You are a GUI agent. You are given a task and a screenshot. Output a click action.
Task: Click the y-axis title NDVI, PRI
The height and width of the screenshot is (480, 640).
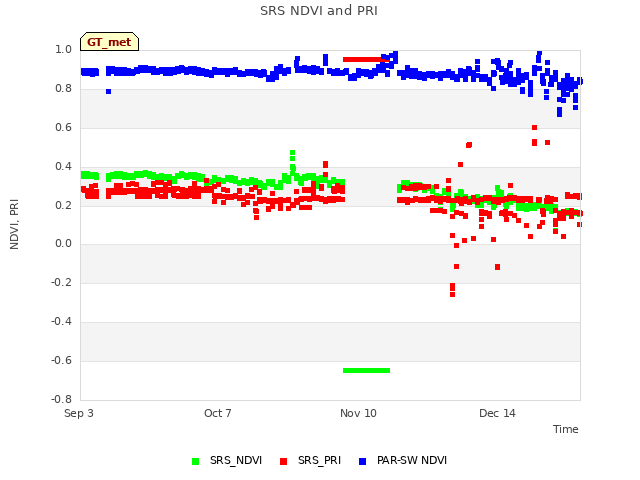point(14,224)
